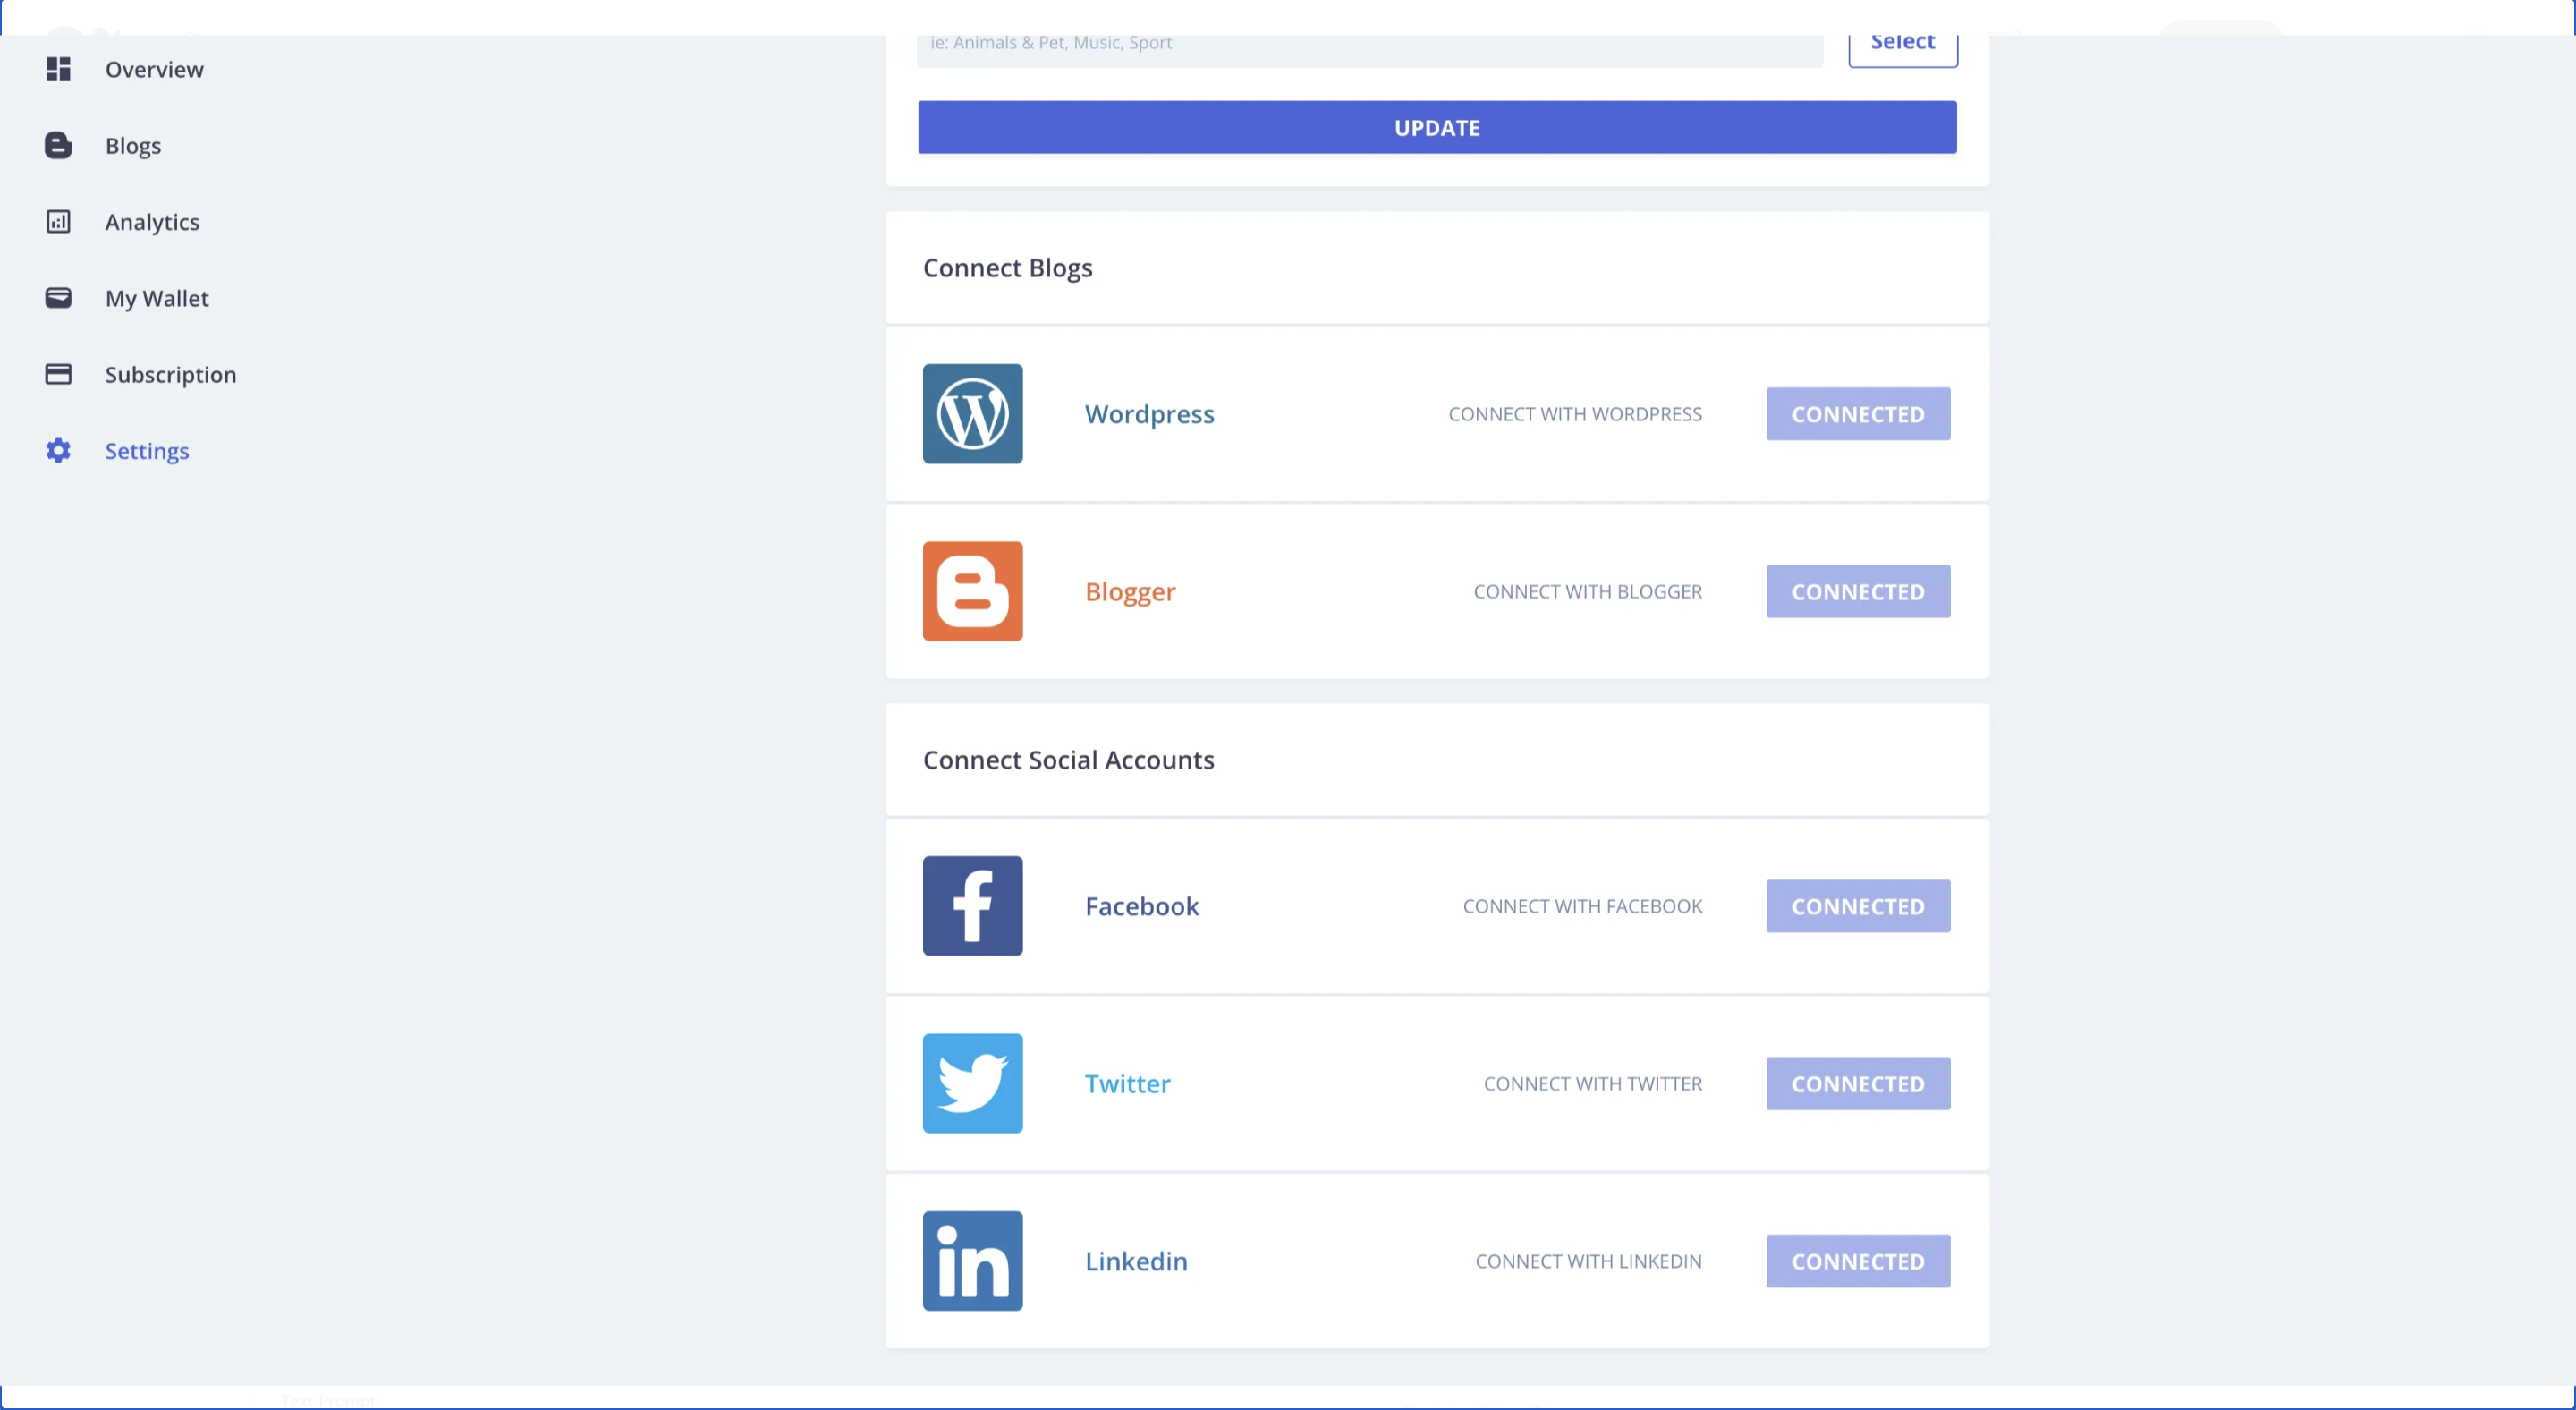
Task: Select the Subscription card icon
Action: point(58,373)
